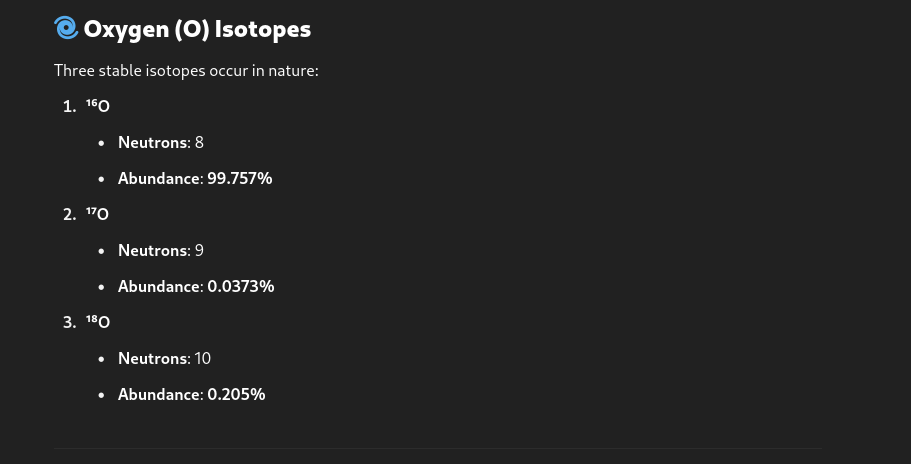Viewport: 911px width, 464px height.
Task: Click the "Oxygen (O) Isotopes" heading text
Action: pyautogui.click(x=197, y=29)
